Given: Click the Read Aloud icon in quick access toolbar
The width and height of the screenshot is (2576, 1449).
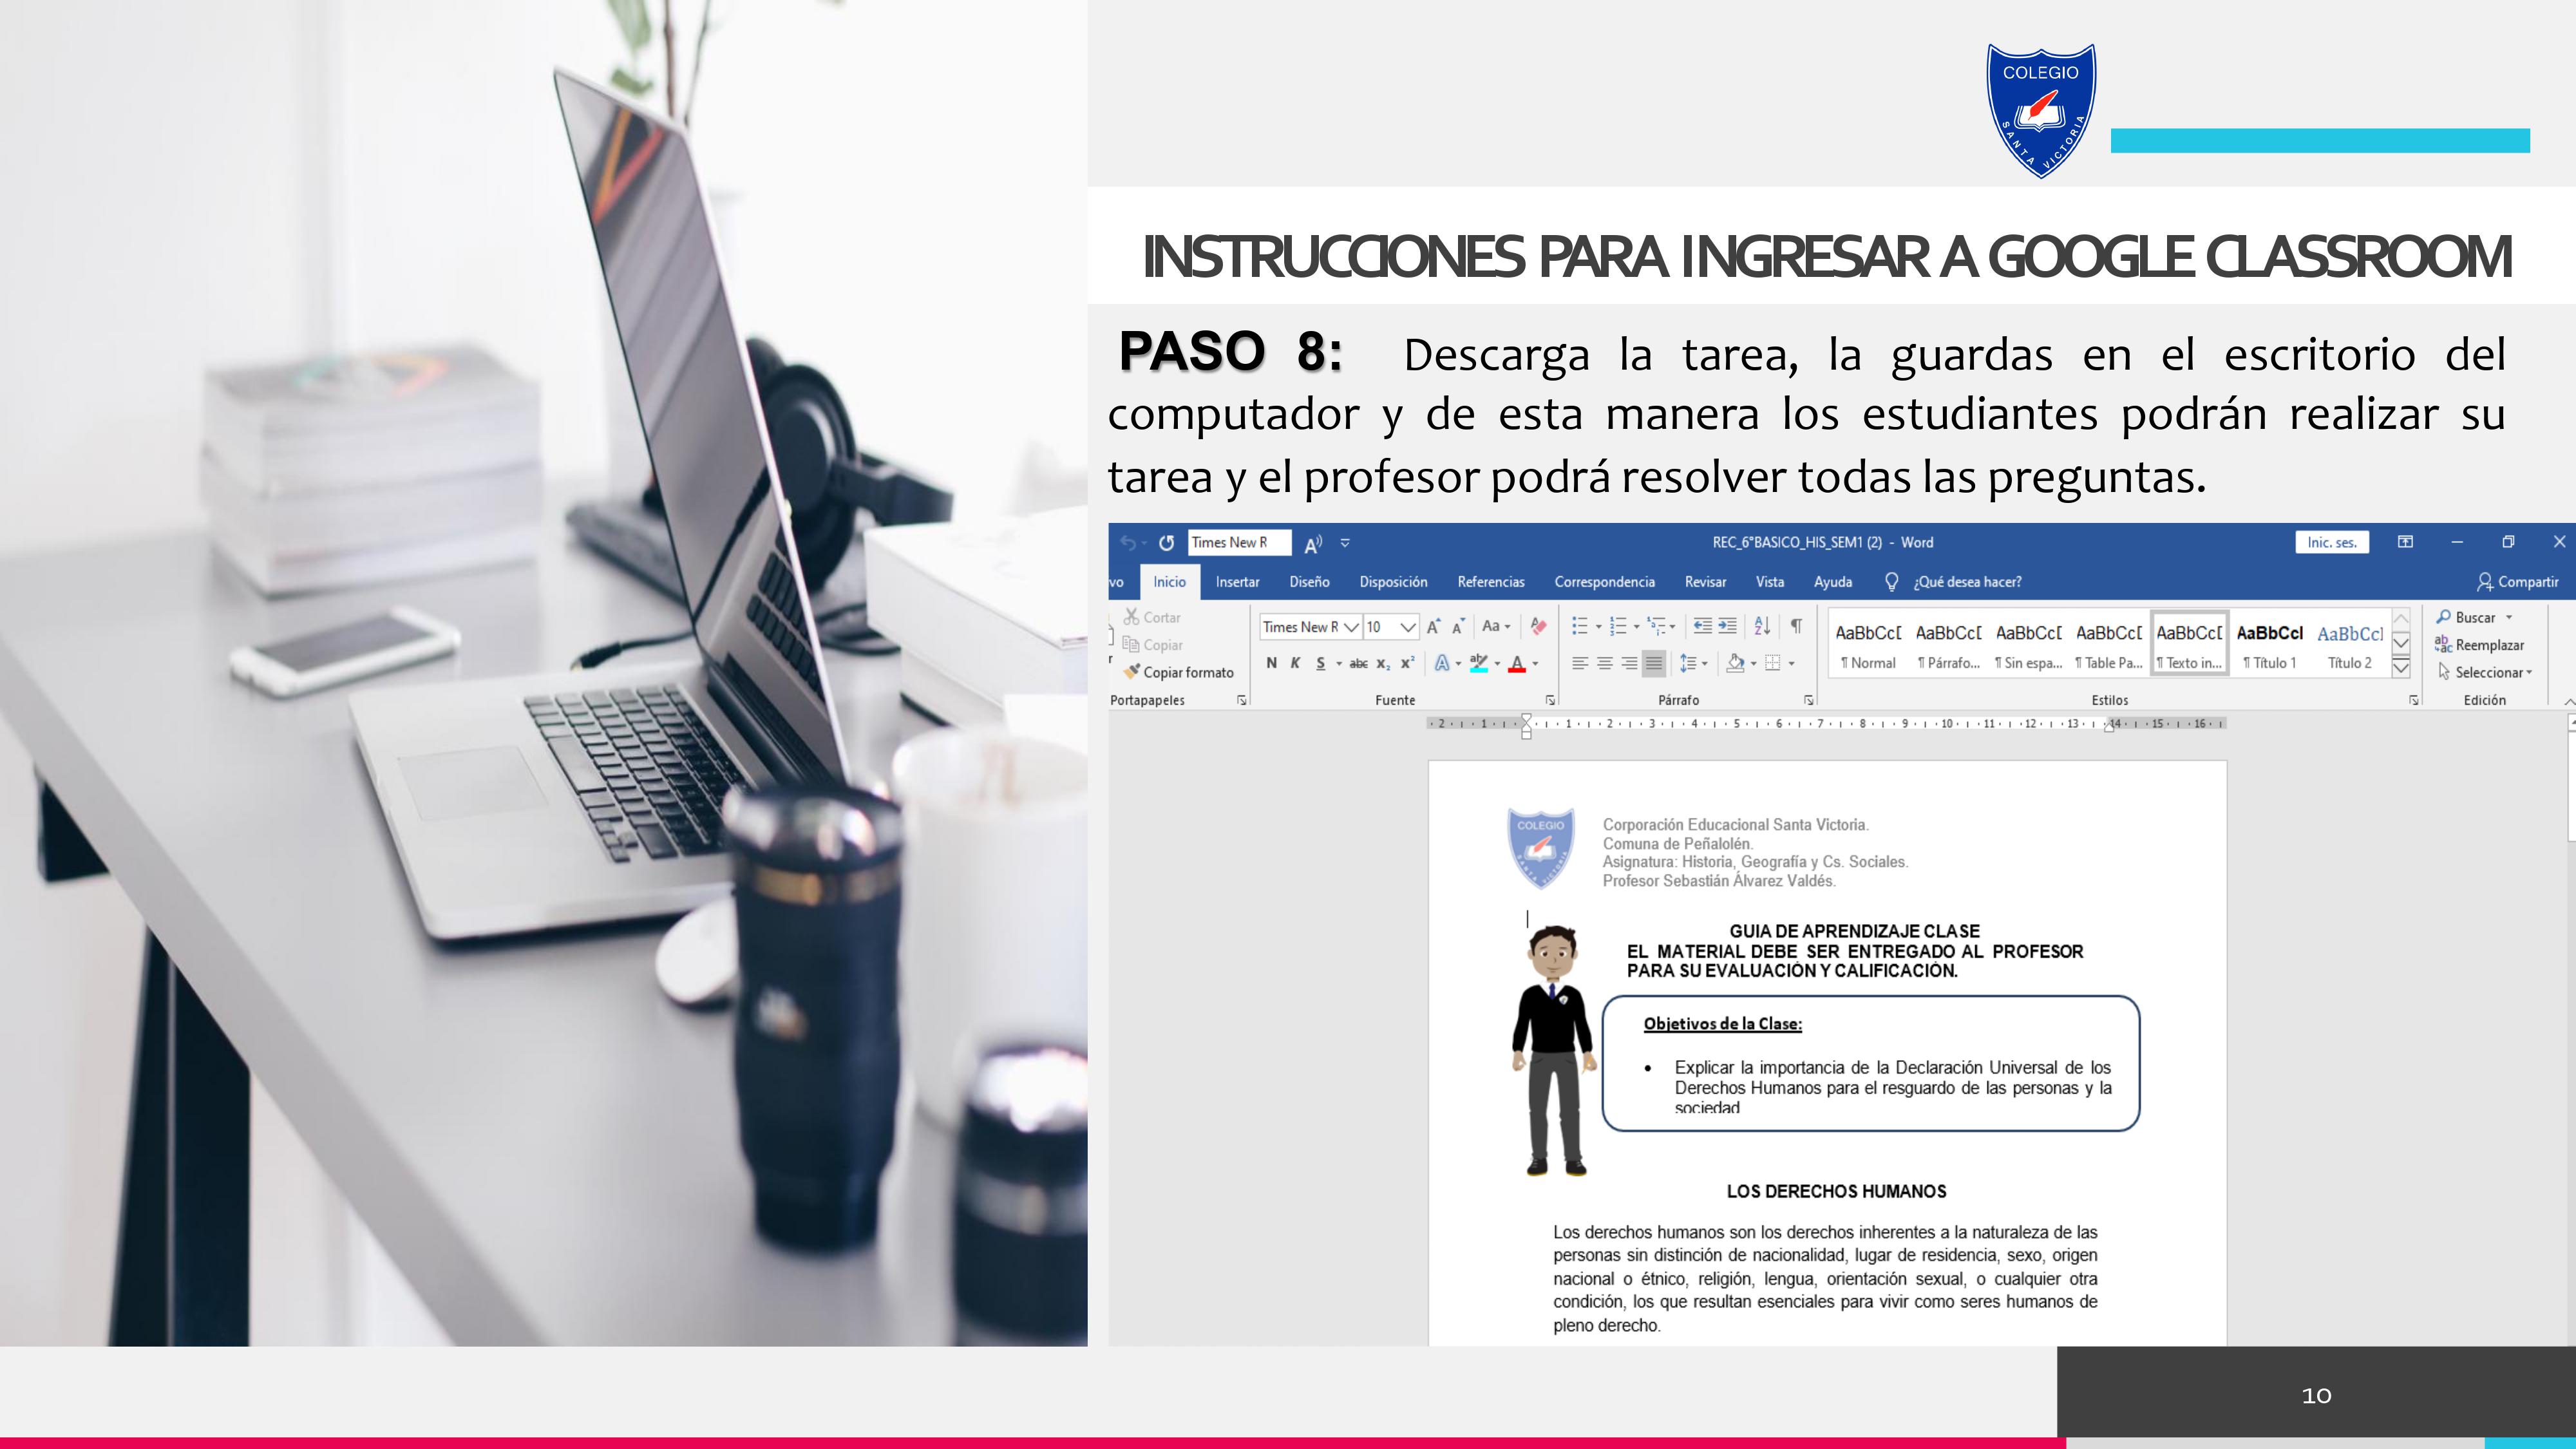Looking at the screenshot, I should tap(1313, 543).
